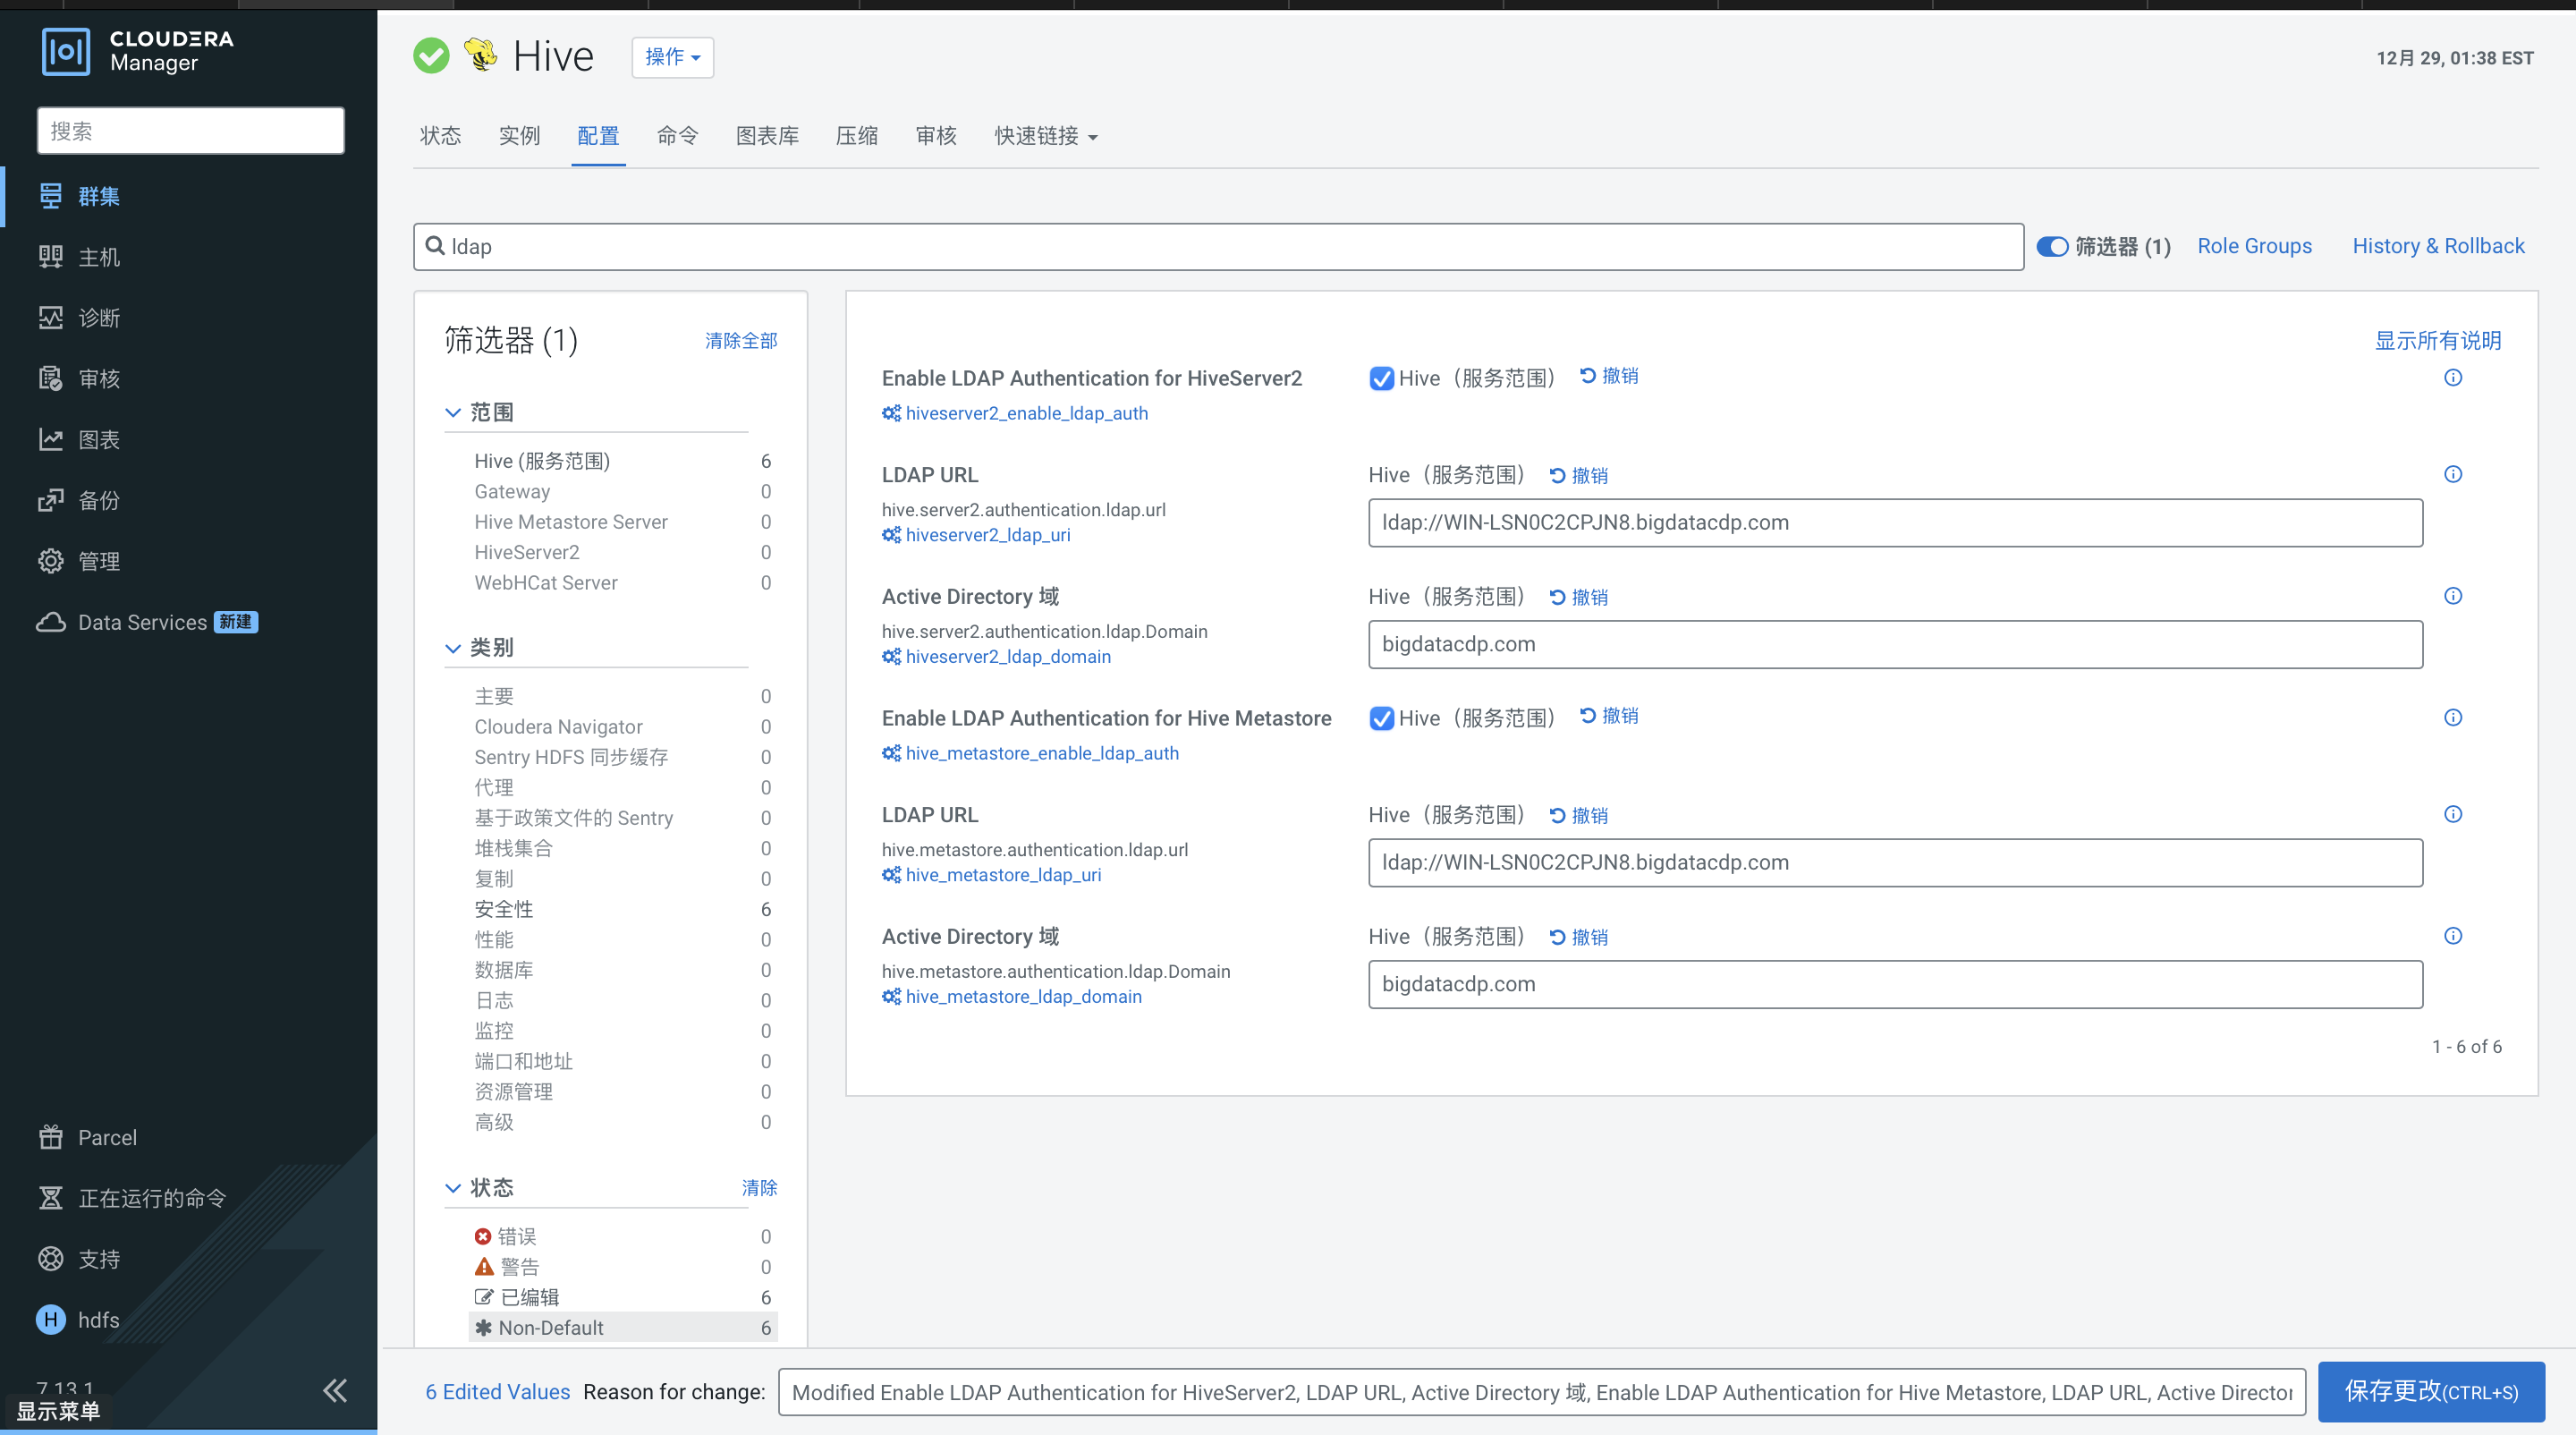Open the 诊断 (Diagnostics) panel icon

click(x=51, y=317)
